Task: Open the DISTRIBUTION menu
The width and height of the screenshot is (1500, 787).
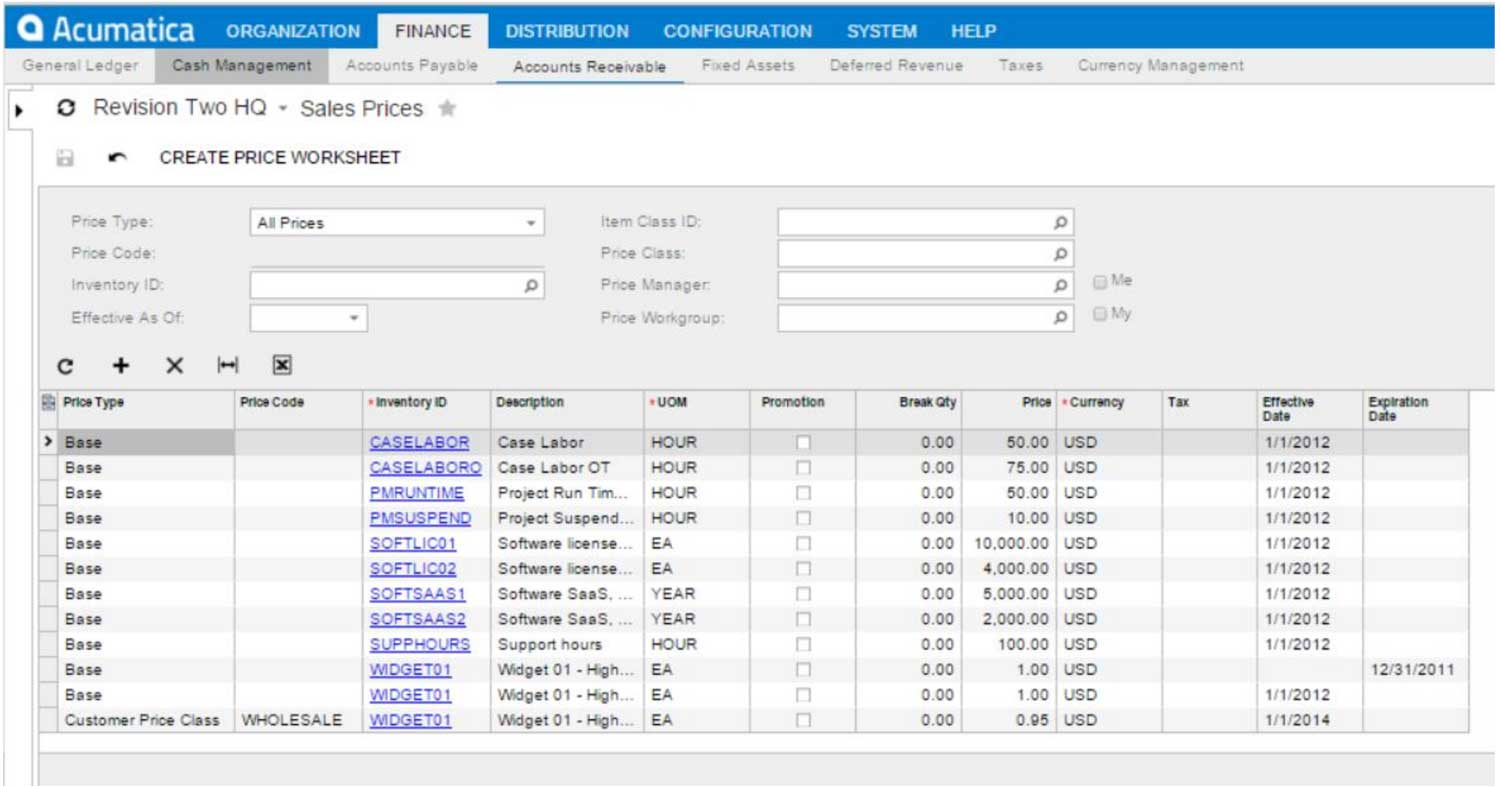Action: pyautogui.click(x=567, y=32)
